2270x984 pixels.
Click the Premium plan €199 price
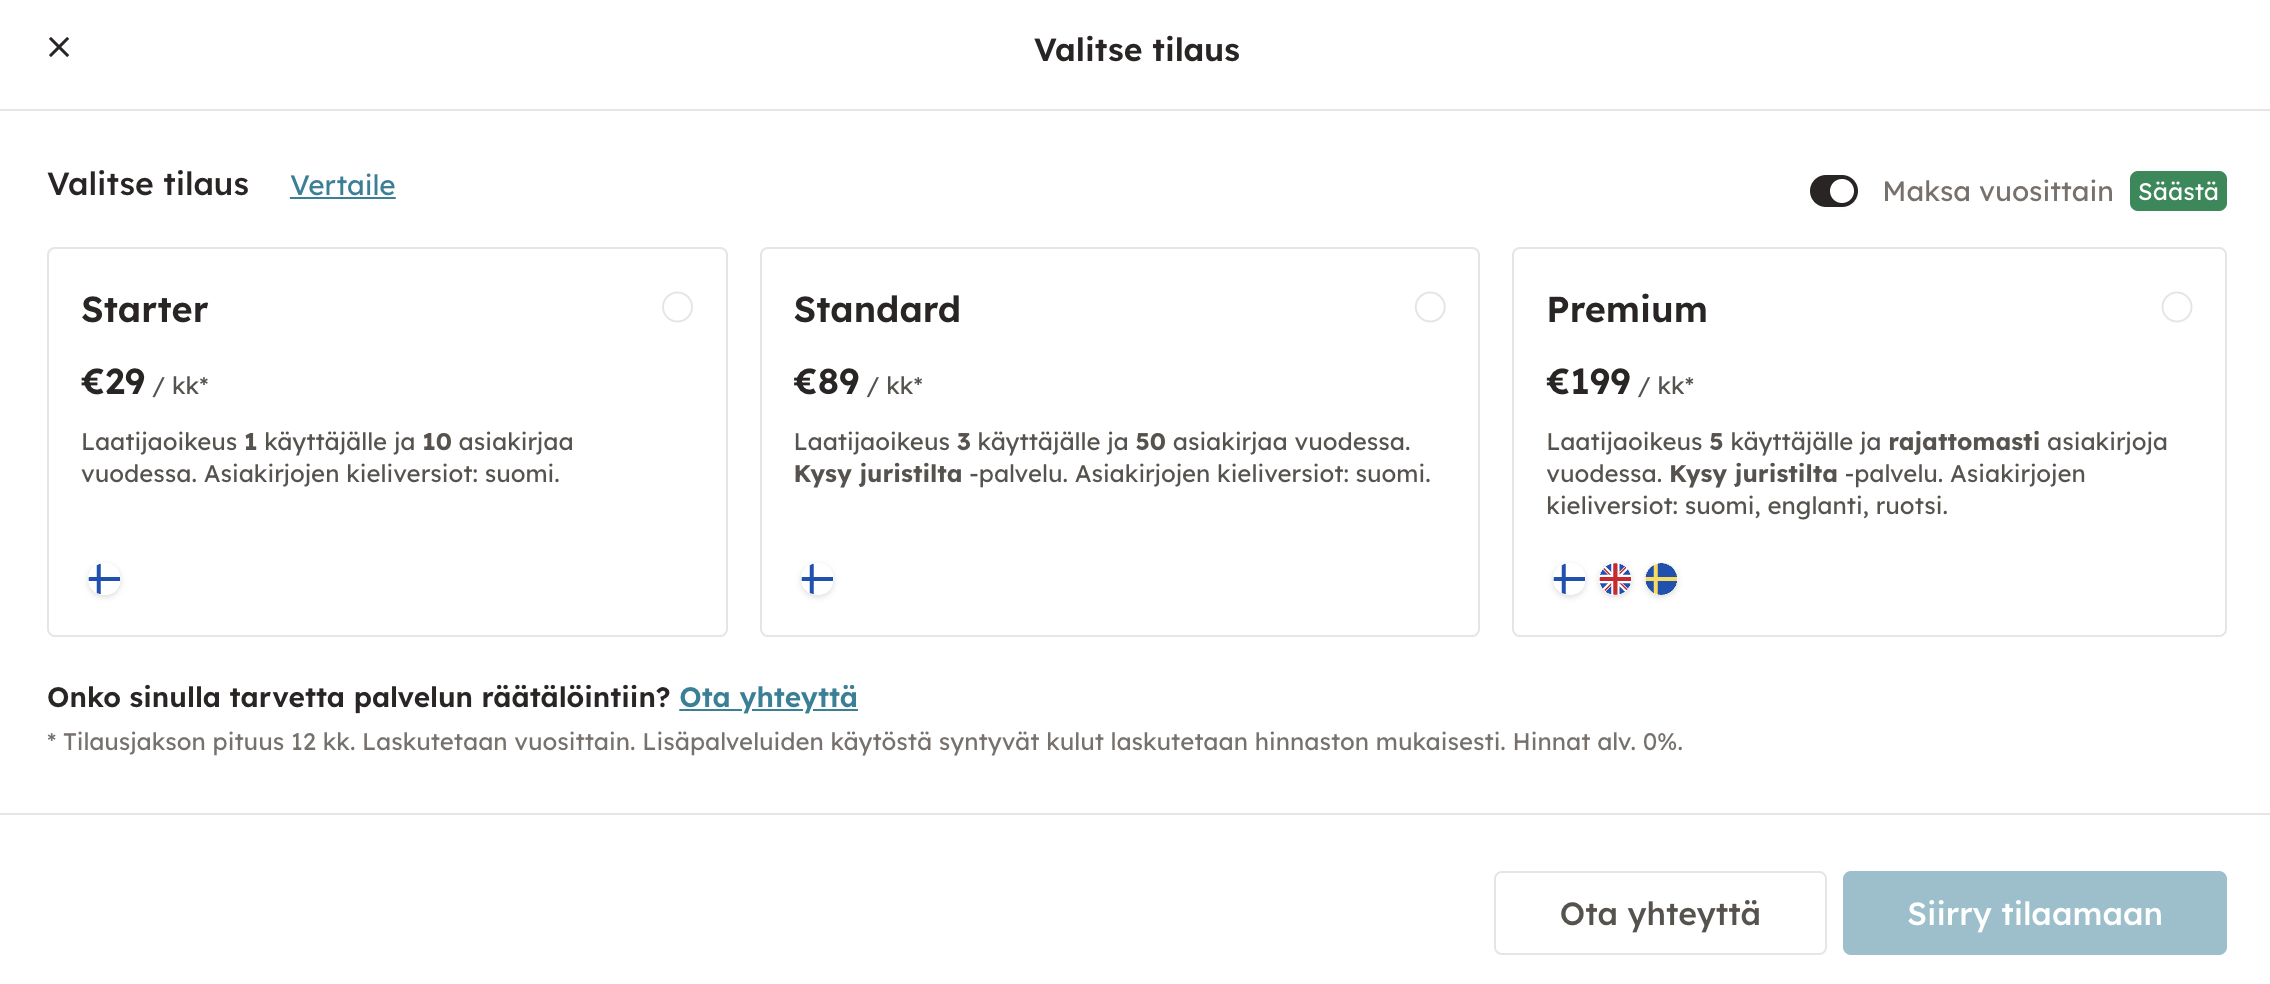pos(1588,382)
